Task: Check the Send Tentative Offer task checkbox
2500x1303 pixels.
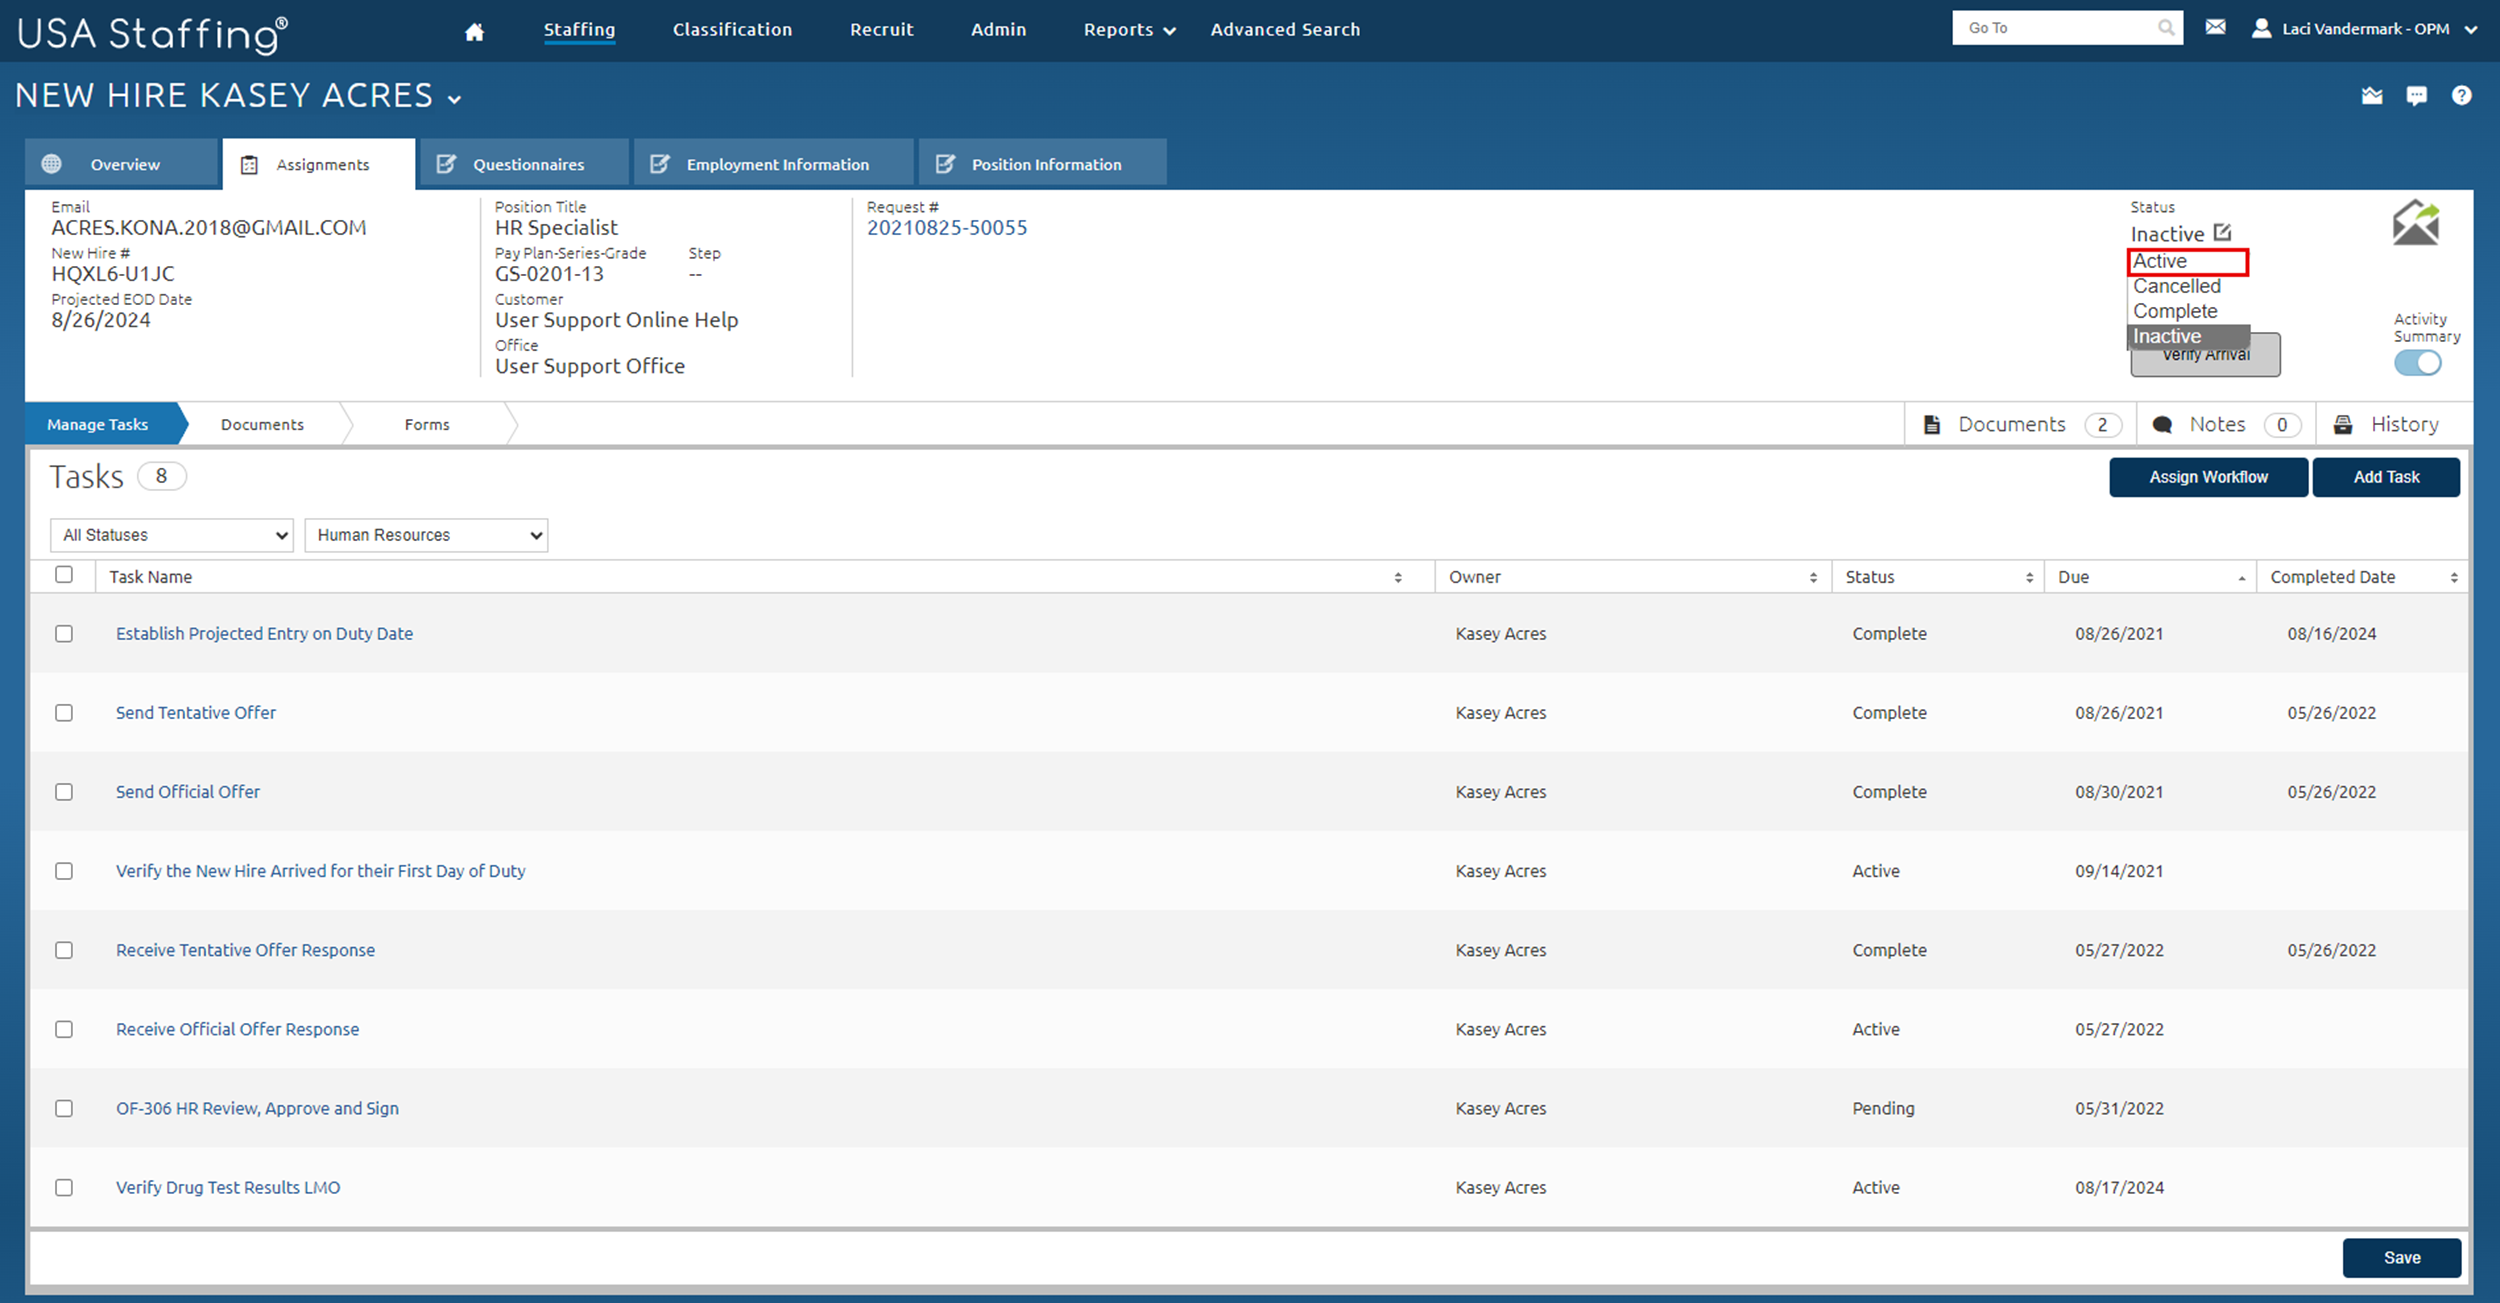Action: coord(64,712)
